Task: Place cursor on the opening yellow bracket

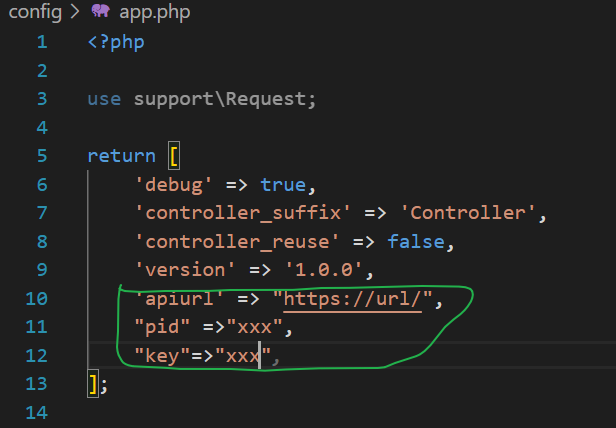Action: [174, 156]
